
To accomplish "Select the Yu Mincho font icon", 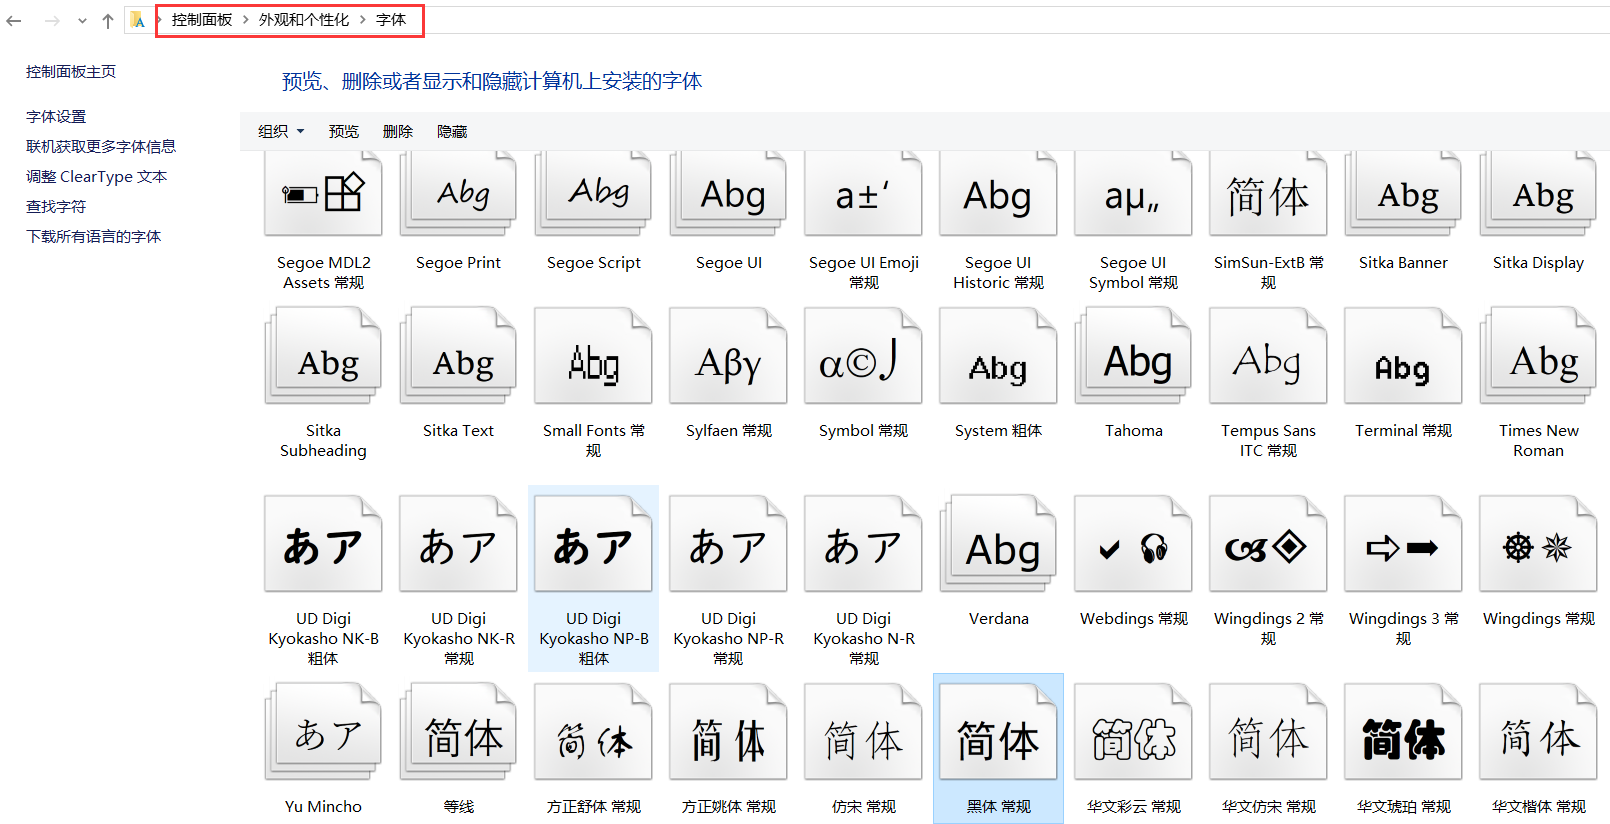I will point(323,732).
